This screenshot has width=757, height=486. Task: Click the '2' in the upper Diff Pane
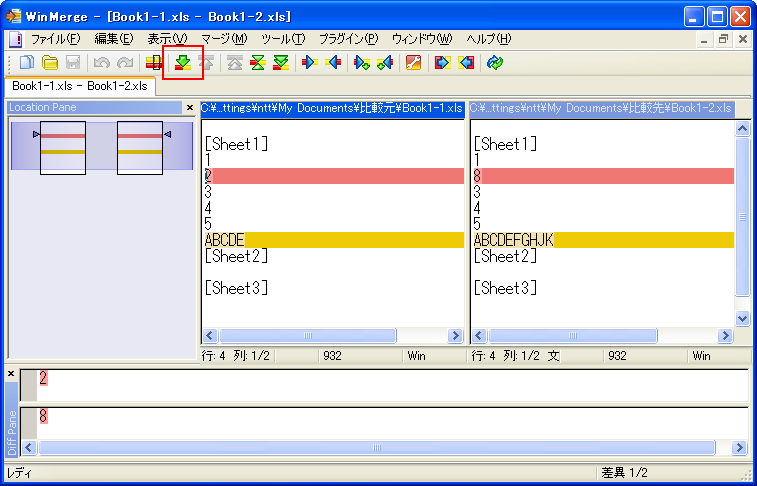pyautogui.click(x=43, y=378)
